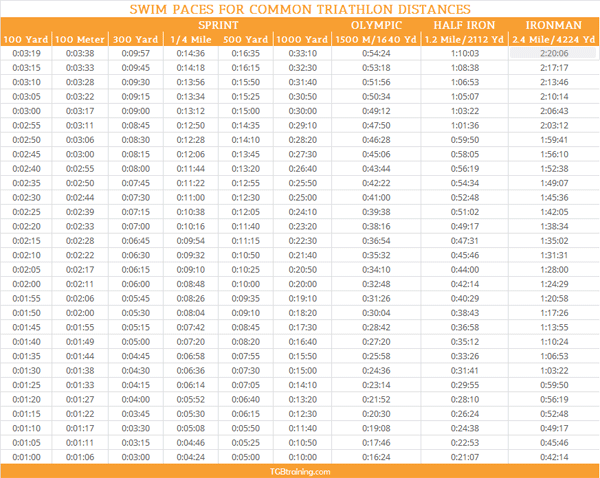Viewport: 600px width, 478px height.
Task: Select the highlighted Ironman cell 2:20:06
Action: (x=554, y=53)
